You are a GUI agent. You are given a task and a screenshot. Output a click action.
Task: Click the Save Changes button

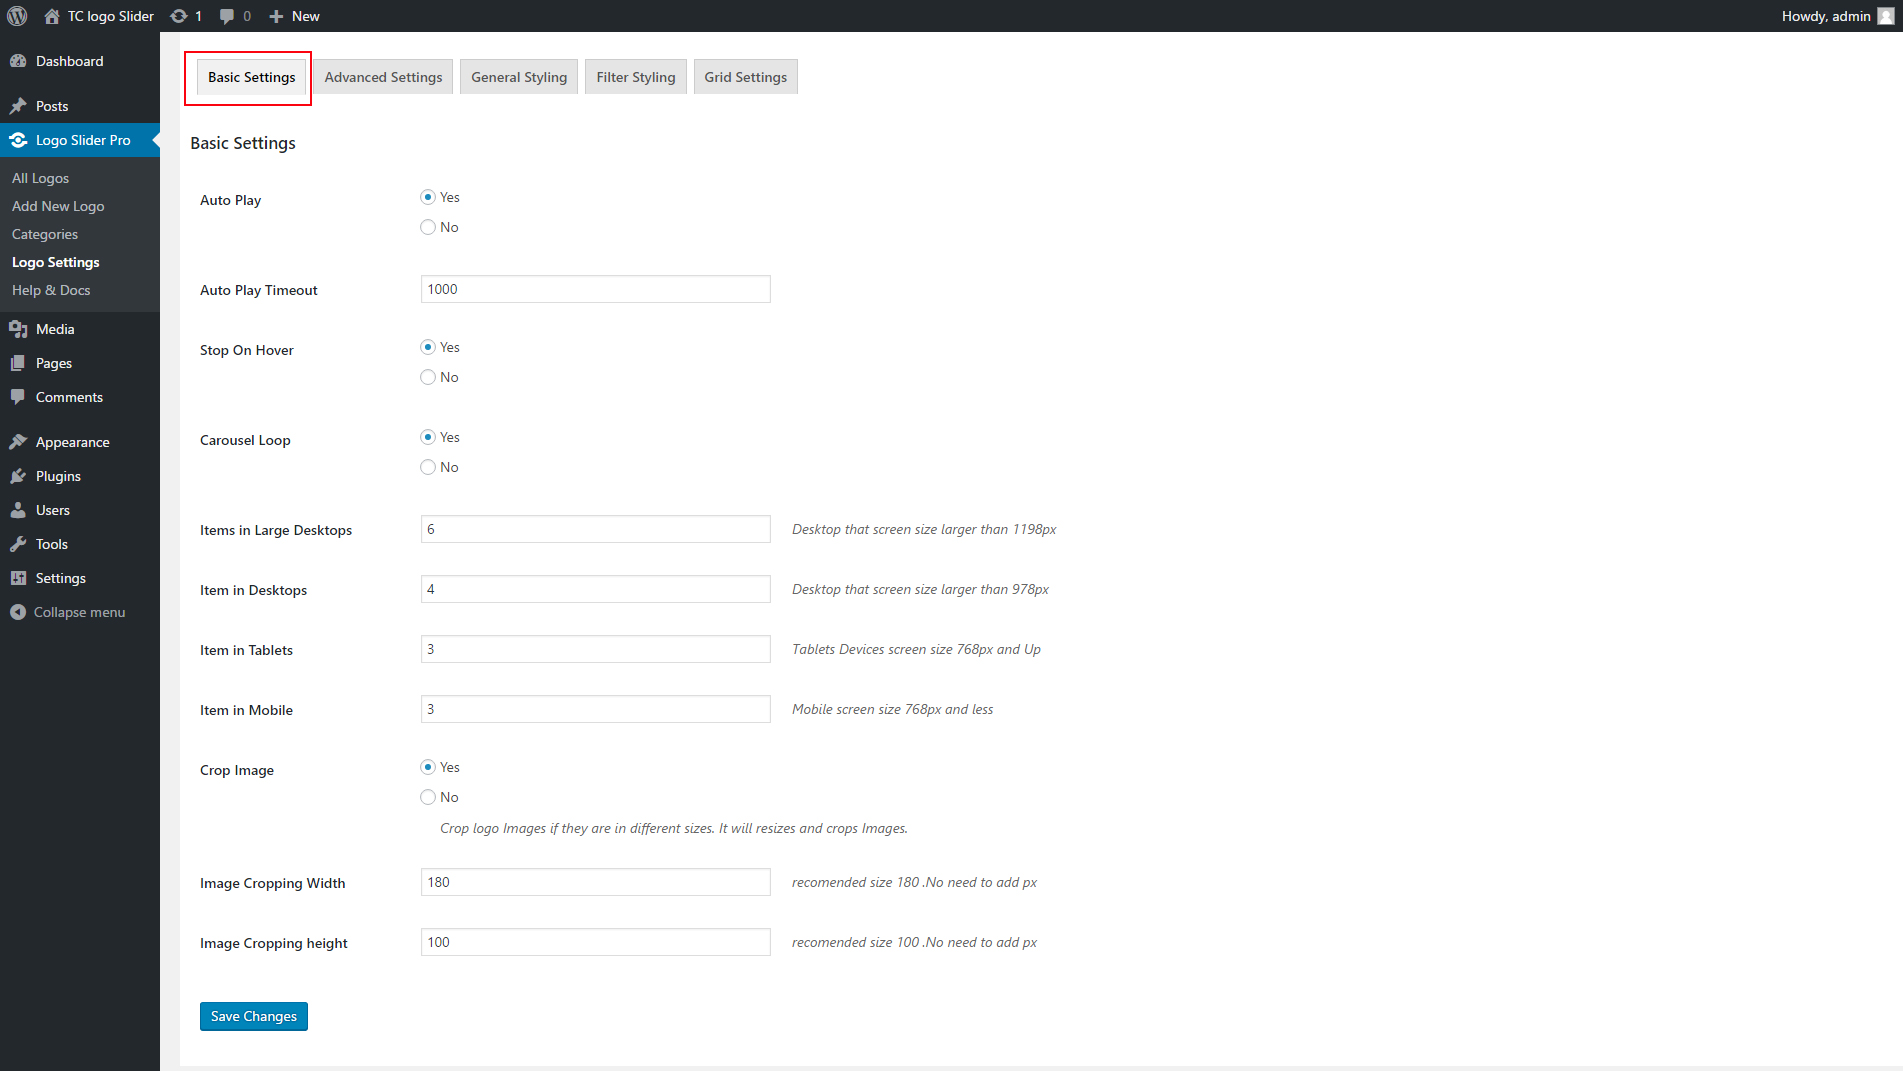tap(254, 1016)
